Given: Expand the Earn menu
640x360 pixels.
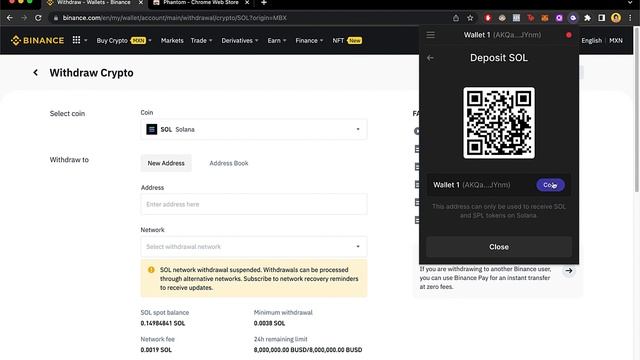Looking at the screenshot, I should tap(277, 40).
